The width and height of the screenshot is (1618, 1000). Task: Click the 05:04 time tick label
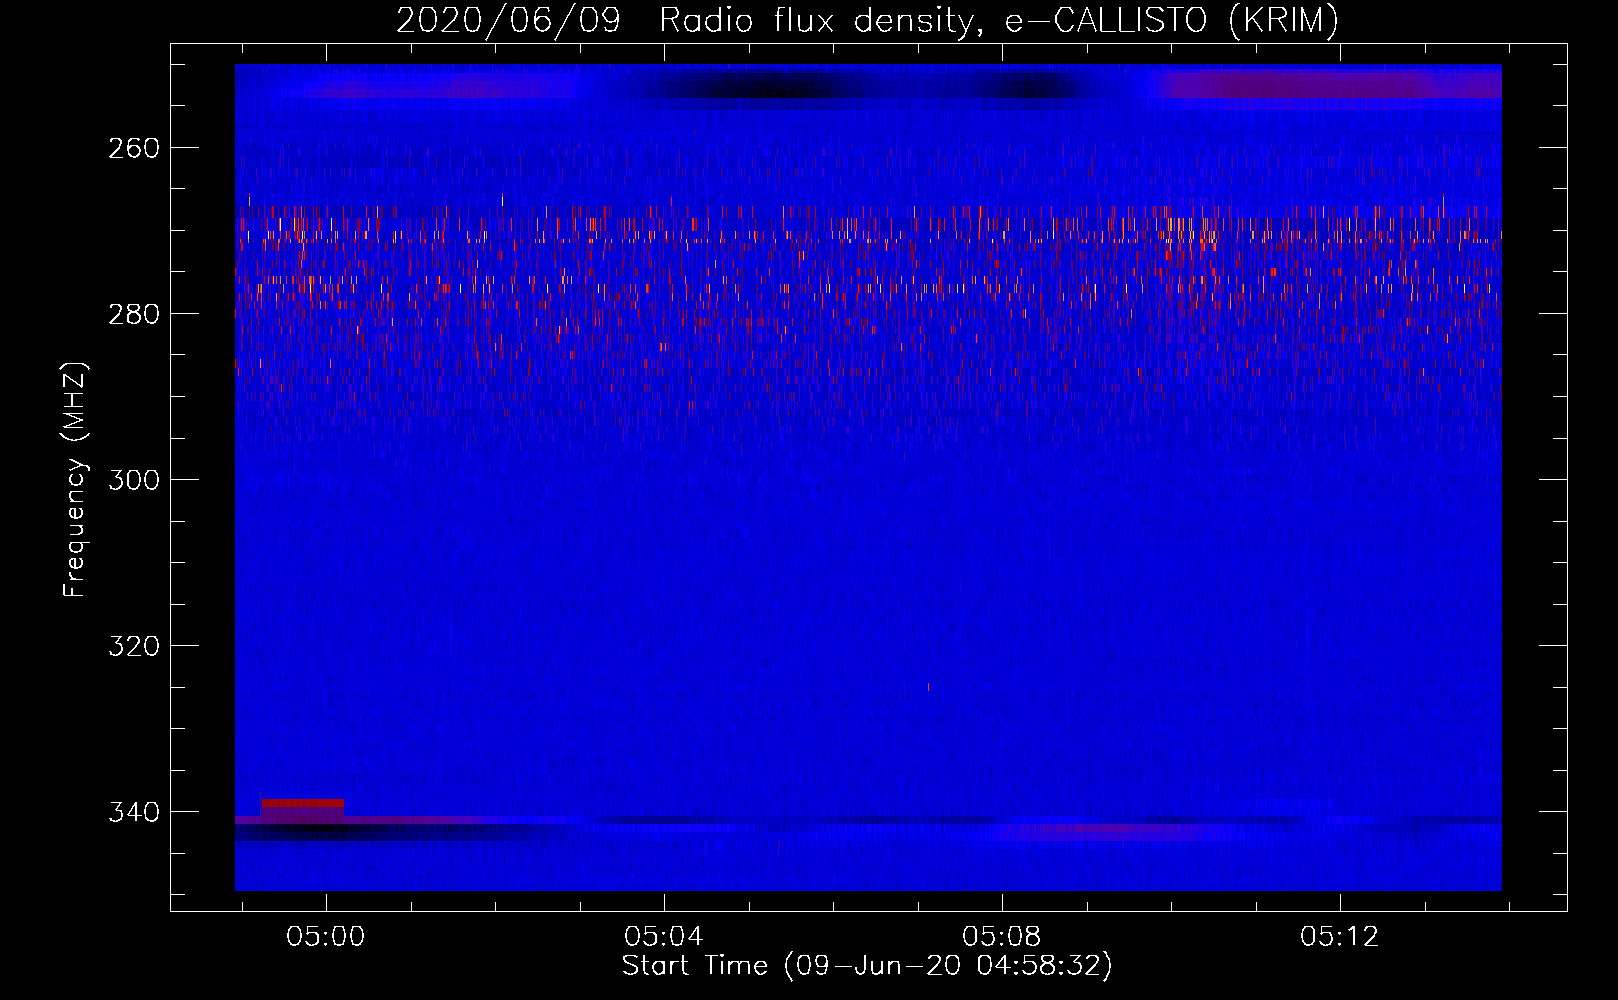664,937
